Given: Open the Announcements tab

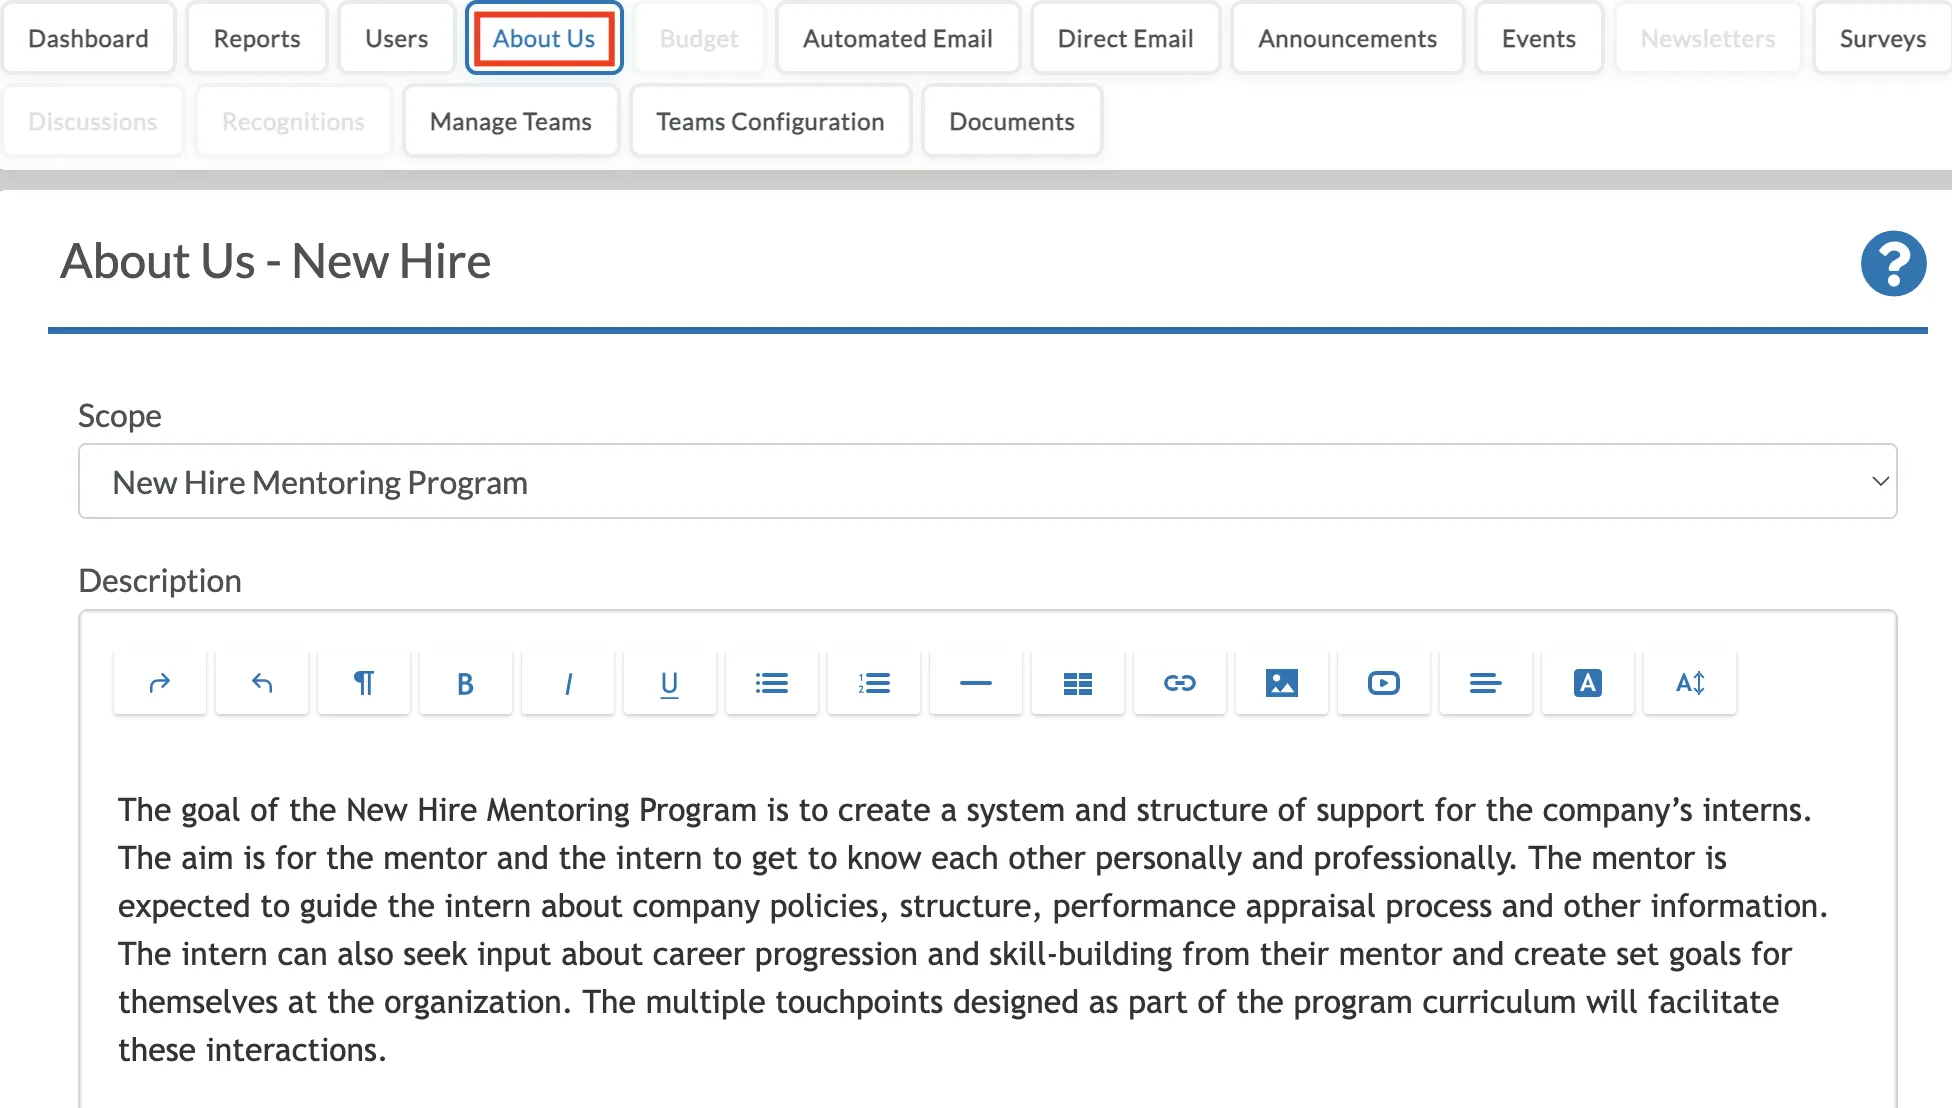Looking at the screenshot, I should coord(1348,38).
